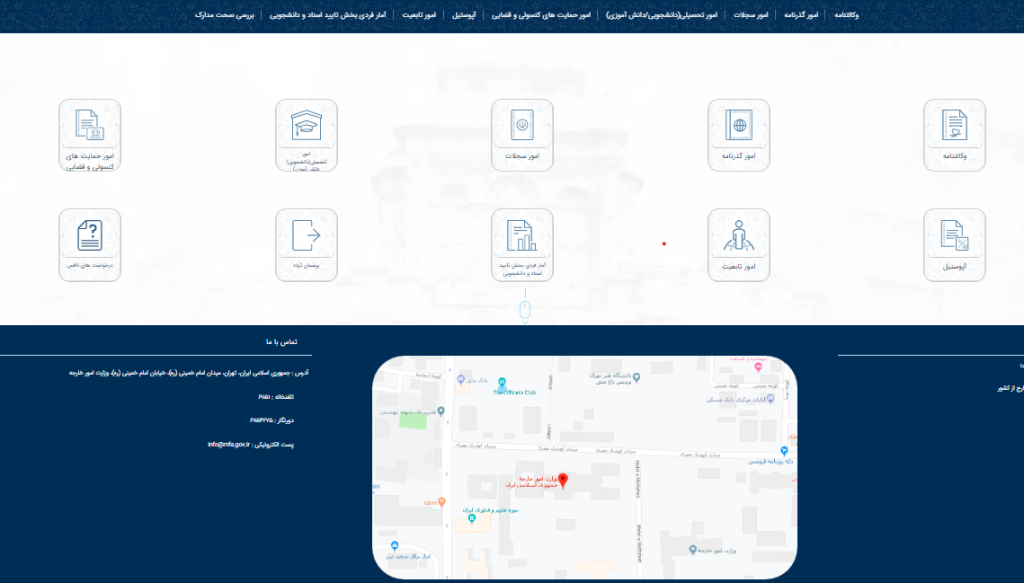Open the آپوستیل document icon tile
Image resolution: width=1024 pixels, height=583 pixels.
pos(954,239)
